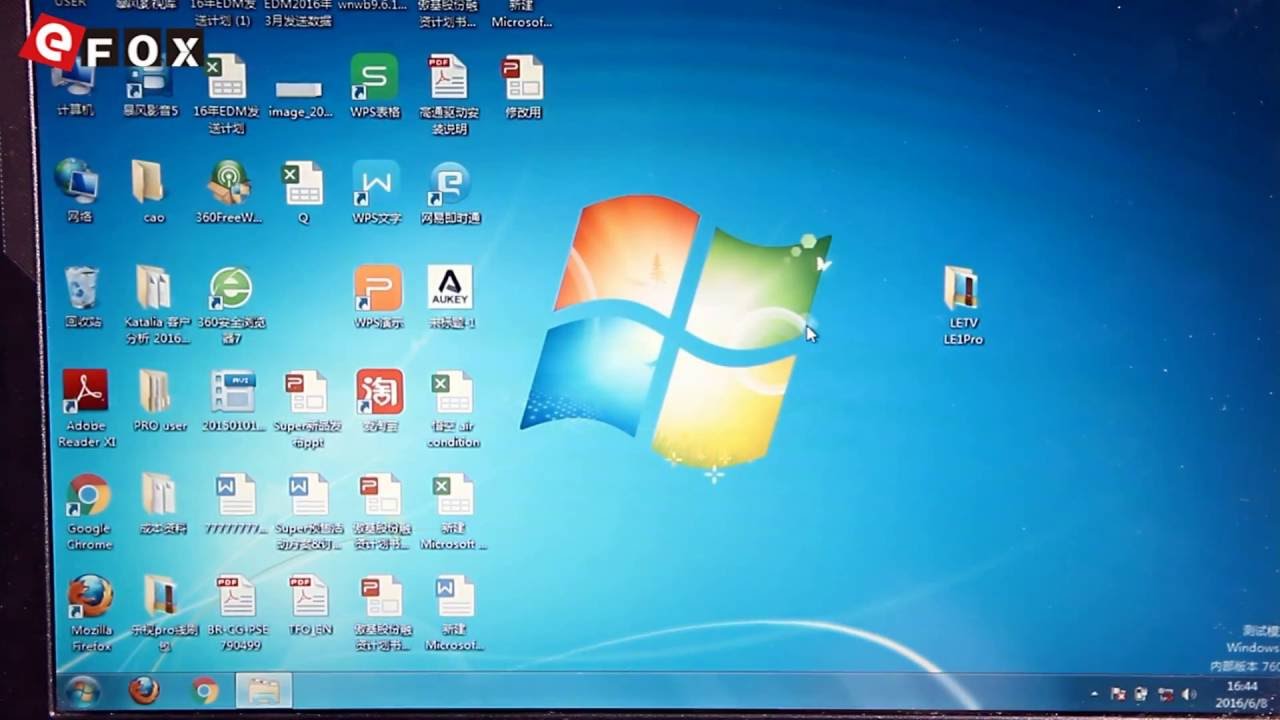The height and width of the screenshot is (720, 1280).
Task: Open the Taobao (淘) shortcut
Action: point(380,402)
